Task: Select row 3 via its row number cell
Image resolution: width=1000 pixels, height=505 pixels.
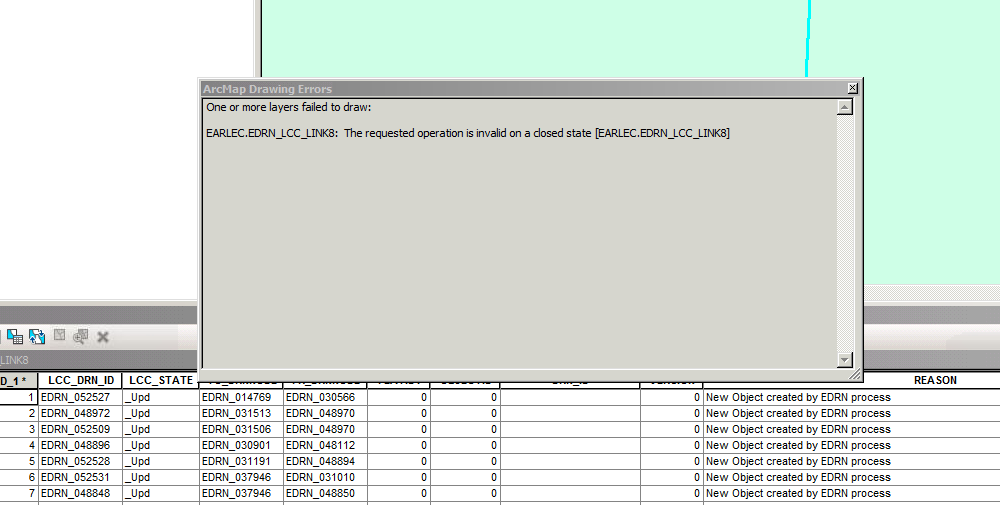Action: pyautogui.click(x=19, y=429)
